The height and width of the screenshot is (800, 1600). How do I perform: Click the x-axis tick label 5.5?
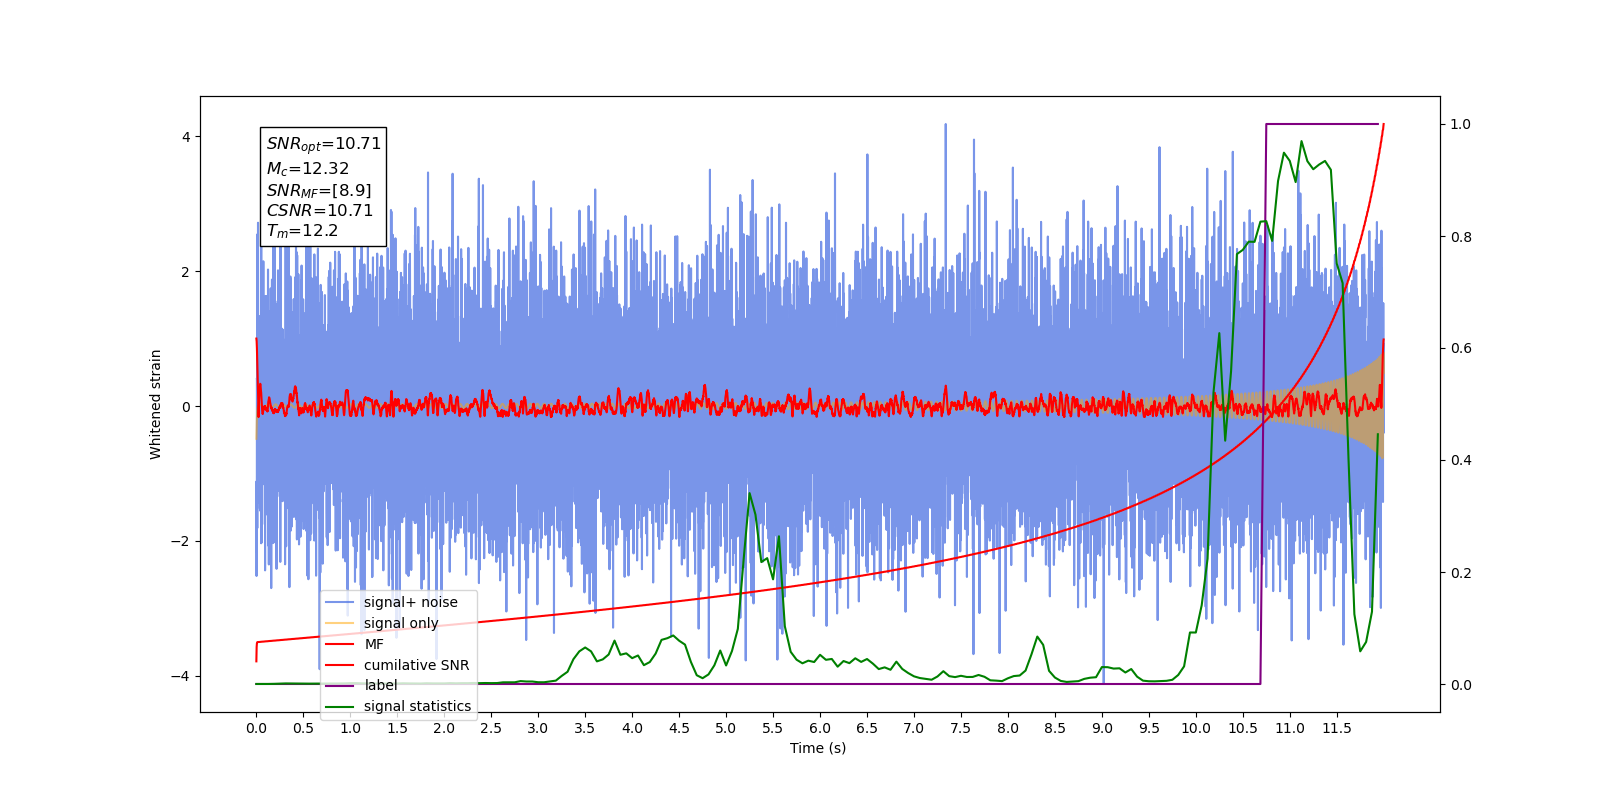pos(773,728)
